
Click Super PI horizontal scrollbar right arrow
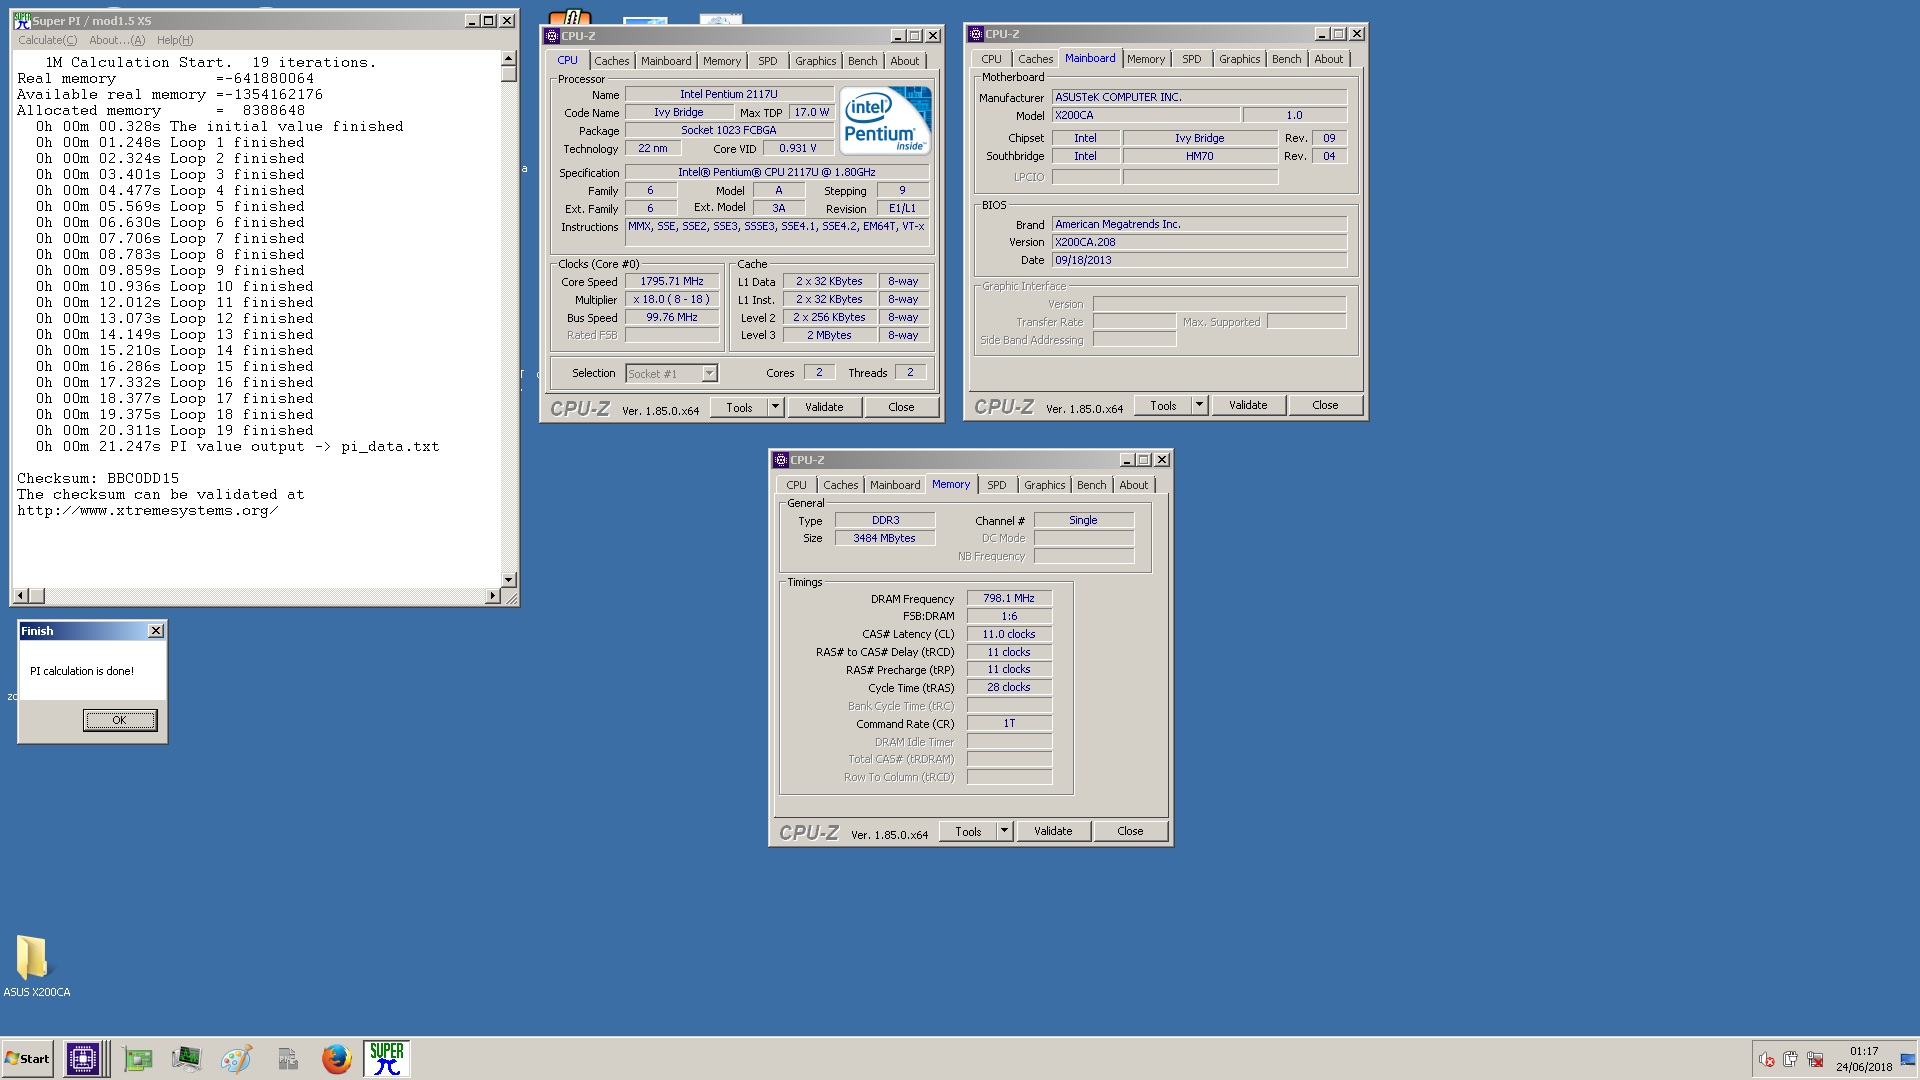coord(492,596)
